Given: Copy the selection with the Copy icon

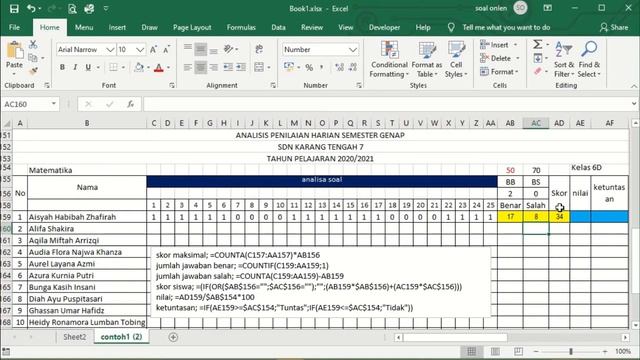Looking at the screenshot, I should [33, 58].
